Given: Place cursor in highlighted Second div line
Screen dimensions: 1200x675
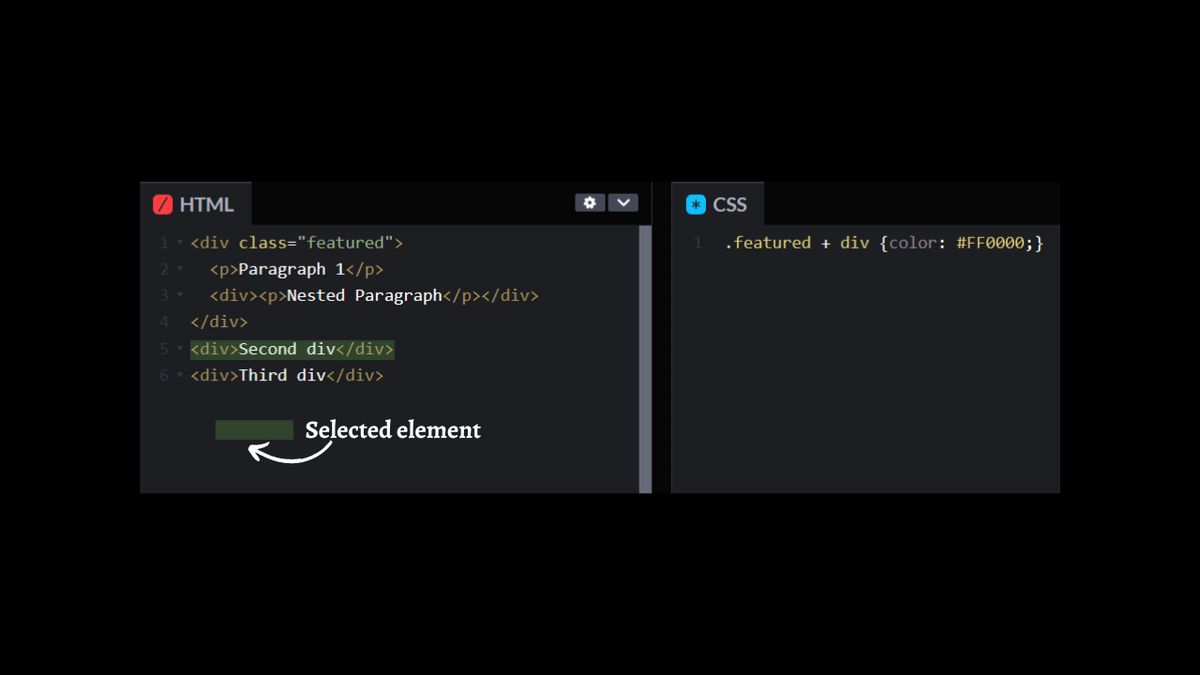Looking at the screenshot, I should 292,349.
